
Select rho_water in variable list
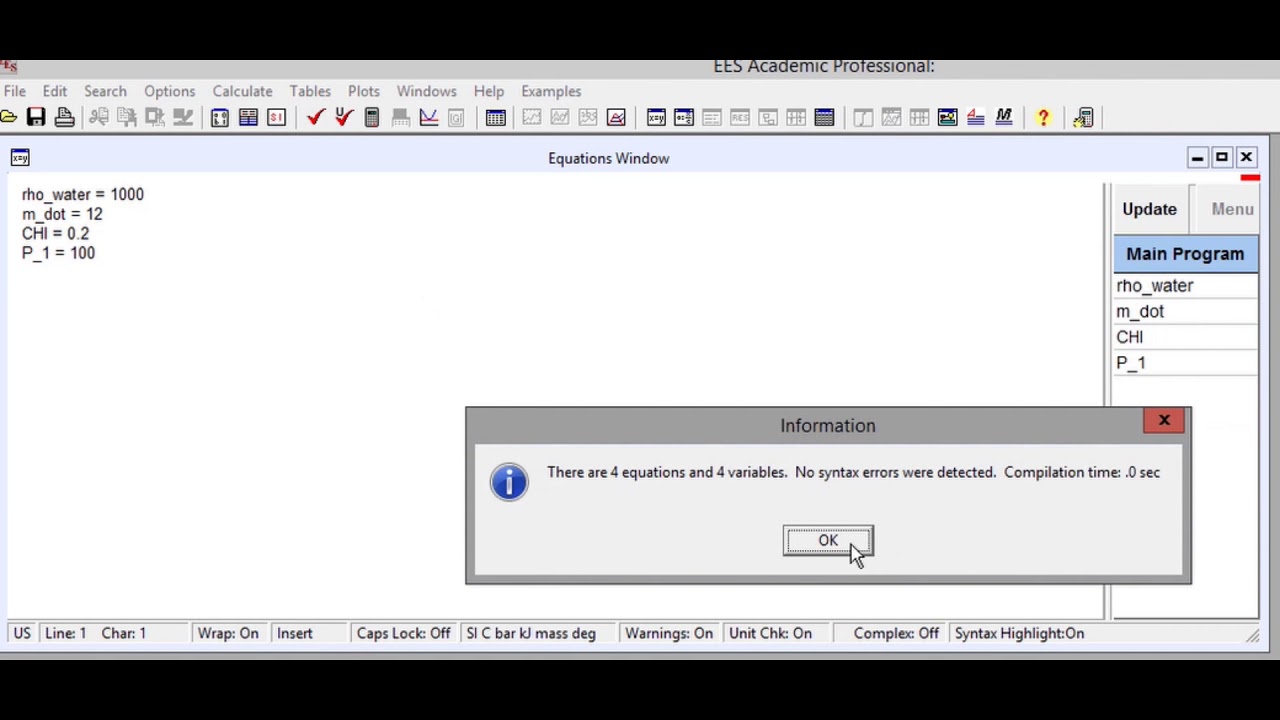[1185, 286]
